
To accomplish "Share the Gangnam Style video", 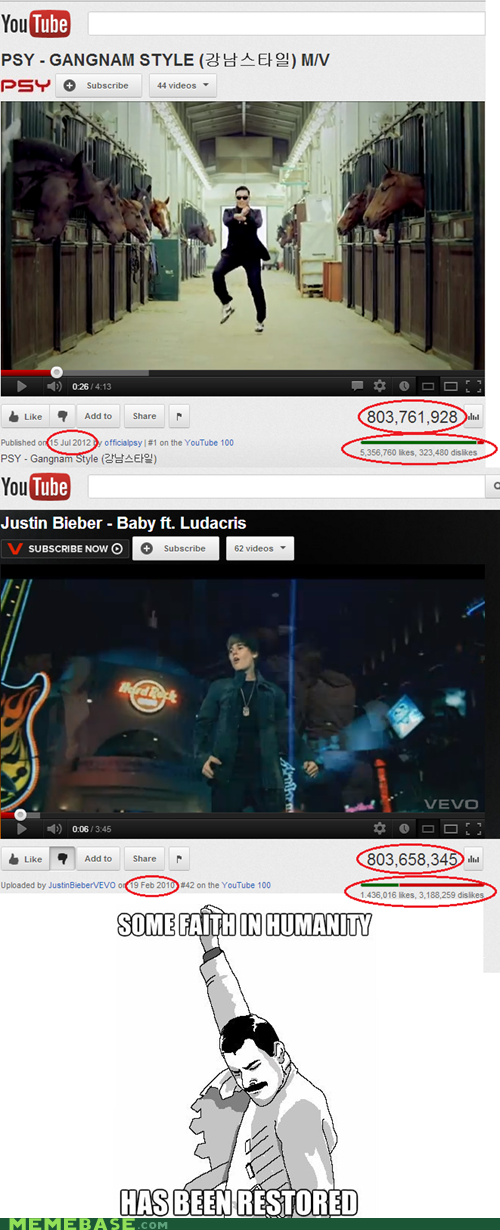I will pyautogui.click(x=144, y=416).
